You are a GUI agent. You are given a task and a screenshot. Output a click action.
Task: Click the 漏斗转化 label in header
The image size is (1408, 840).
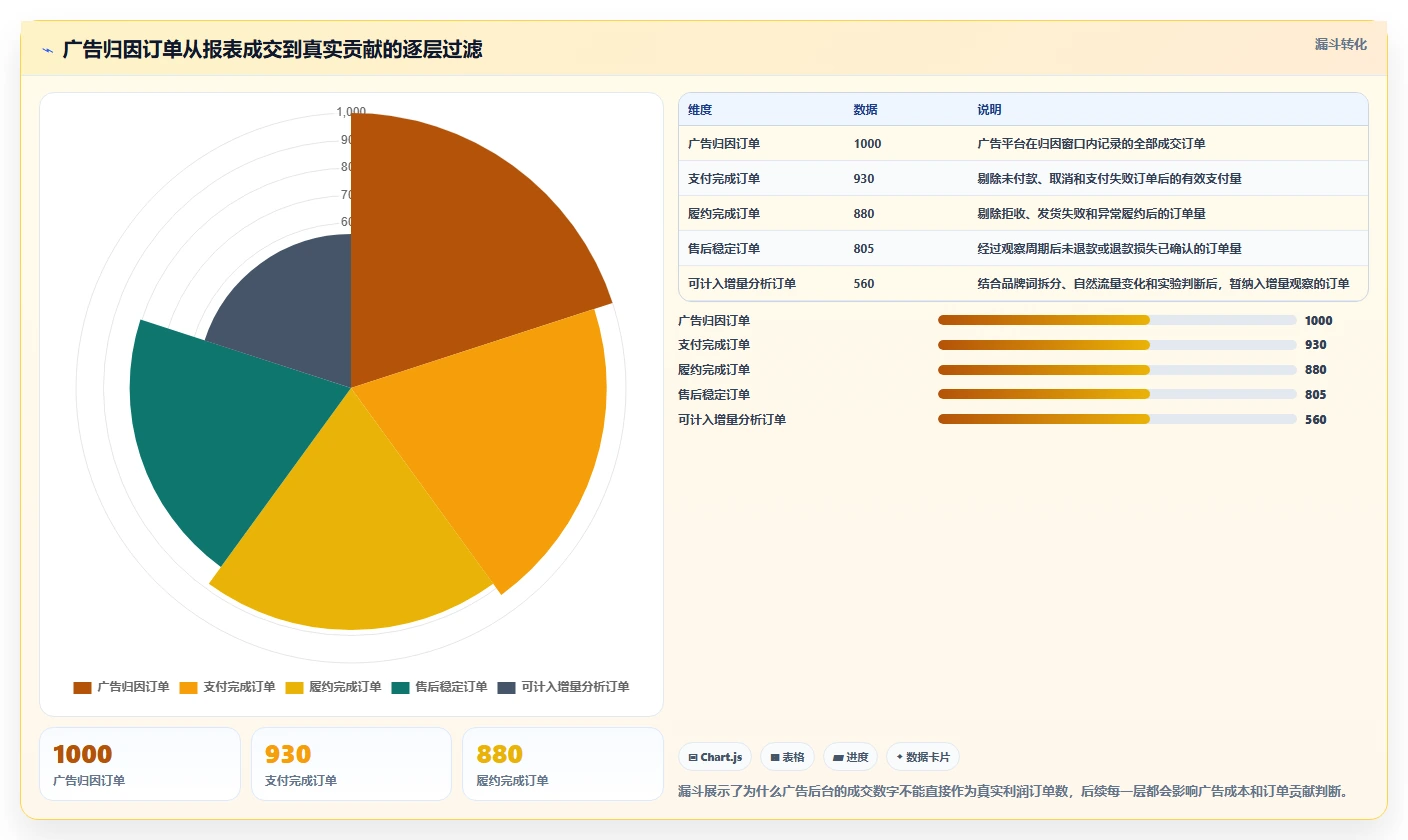pos(1340,44)
